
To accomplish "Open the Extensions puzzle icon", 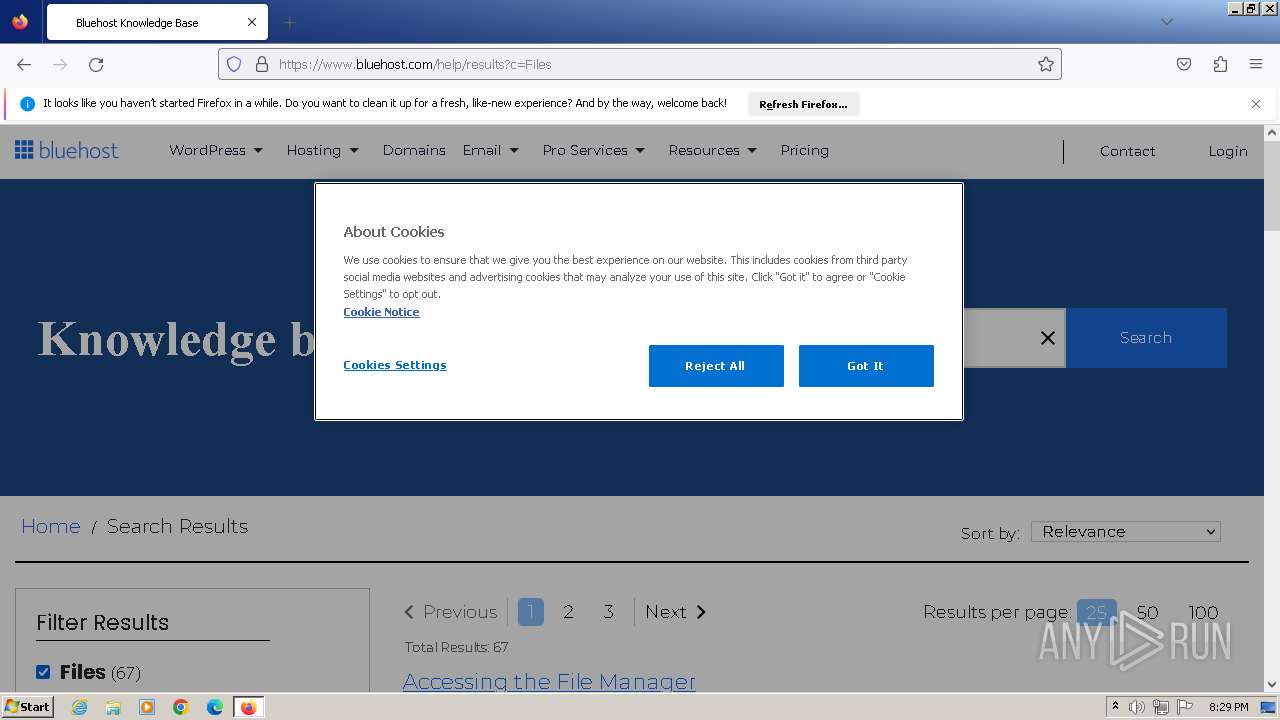I will coord(1220,64).
